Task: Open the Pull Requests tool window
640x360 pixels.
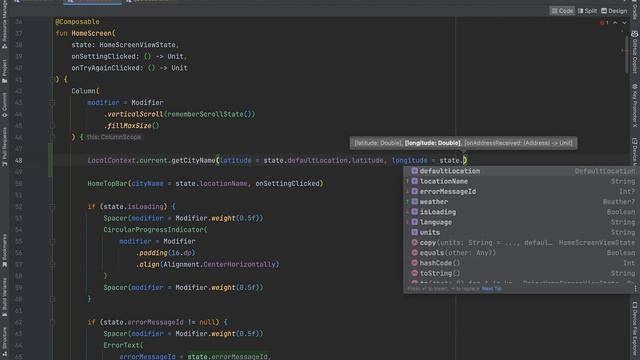Action: tap(4, 147)
